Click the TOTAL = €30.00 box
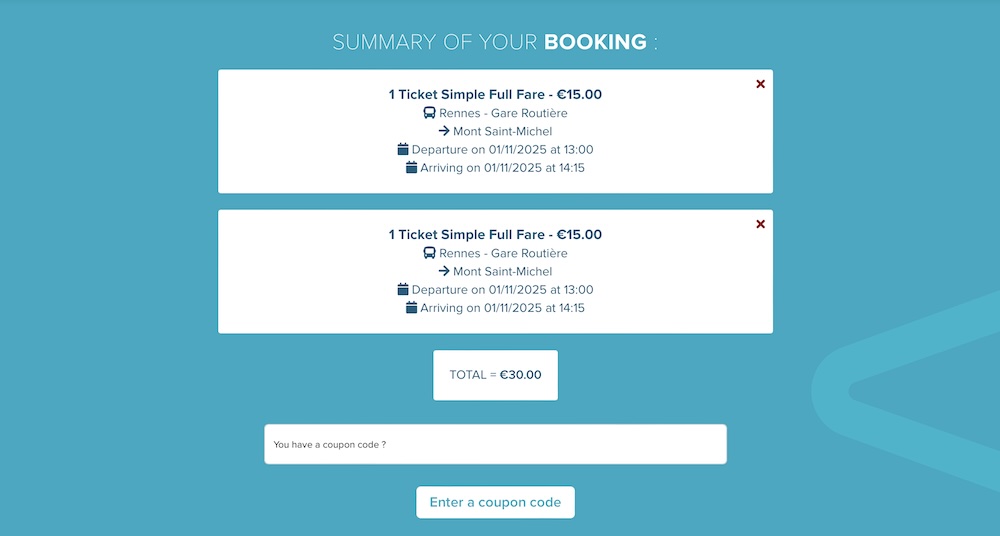 (x=496, y=375)
